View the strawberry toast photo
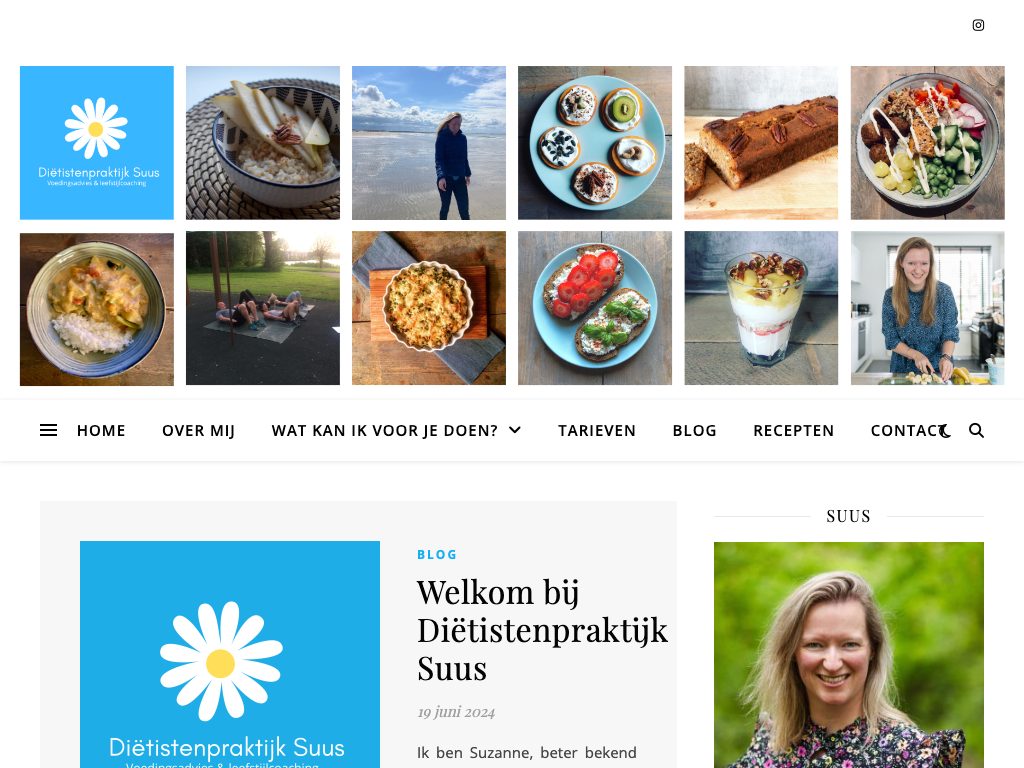The width and height of the screenshot is (1024, 768). (595, 308)
